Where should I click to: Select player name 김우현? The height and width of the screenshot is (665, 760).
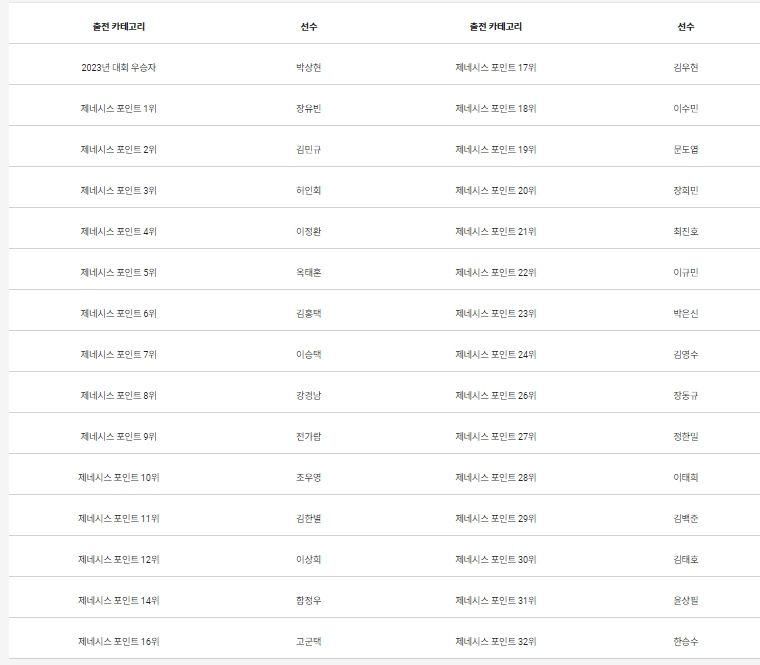686,67
